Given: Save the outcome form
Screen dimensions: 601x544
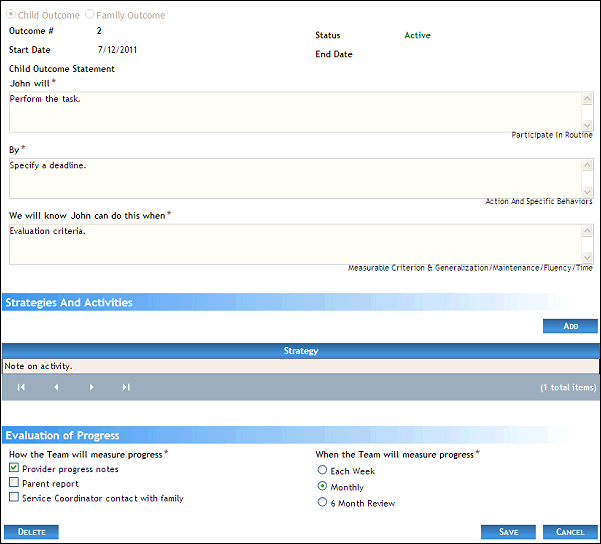Looking at the screenshot, I should coord(508,532).
